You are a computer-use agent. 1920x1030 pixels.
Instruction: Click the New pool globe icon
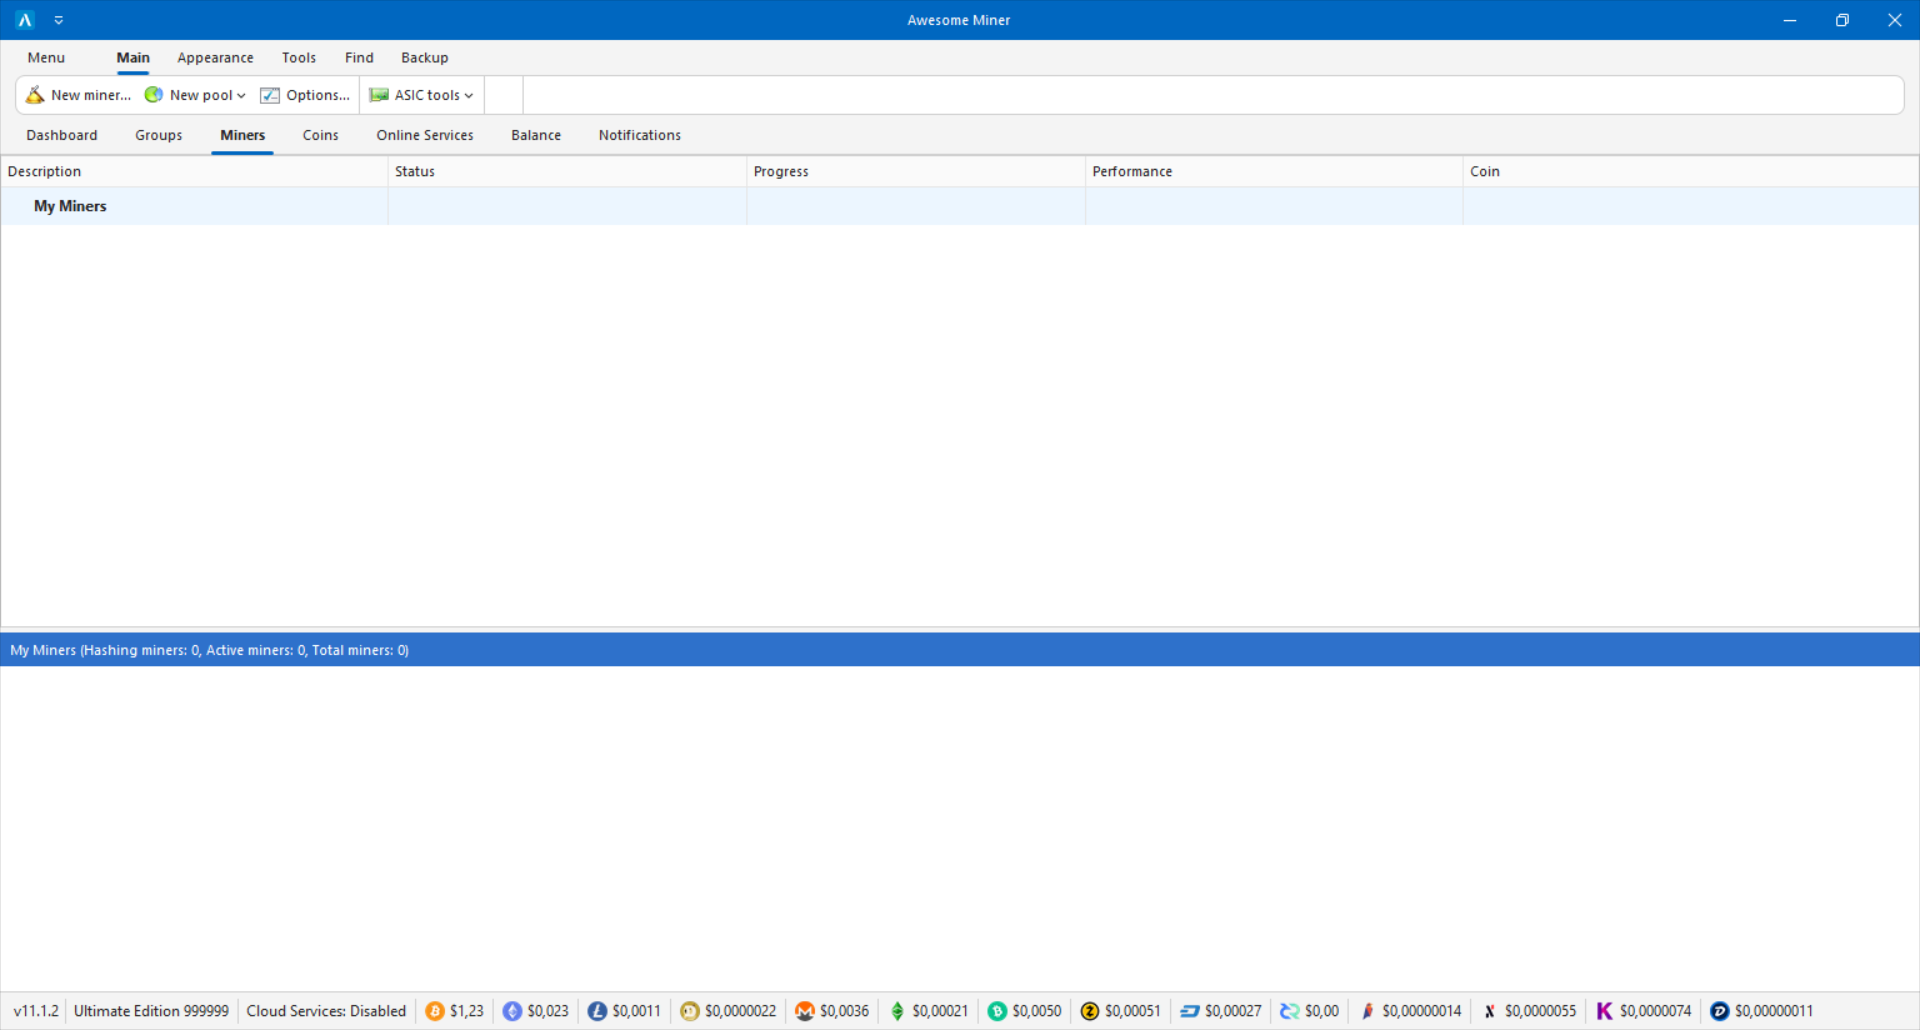154,95
